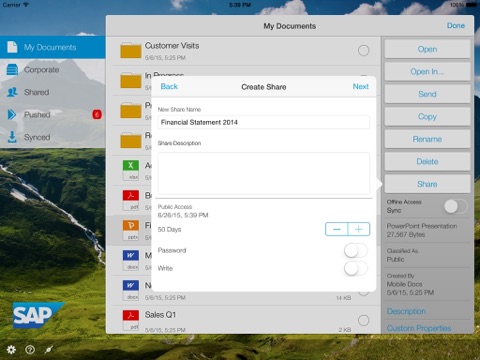The height and width of the screenshot is (360, 480).
Task: Open the Description link
Action: click(x=406, y=311)
